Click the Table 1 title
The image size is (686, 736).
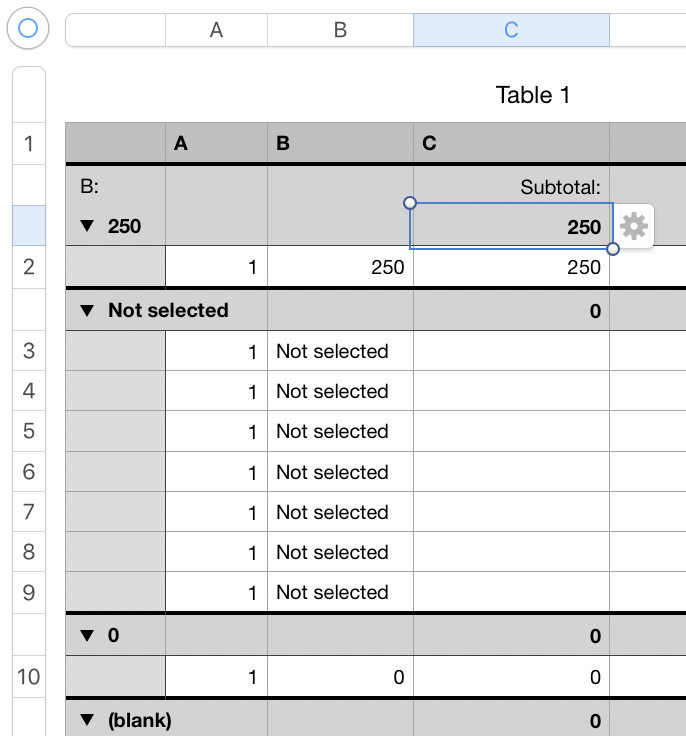[x=532, y=95]
